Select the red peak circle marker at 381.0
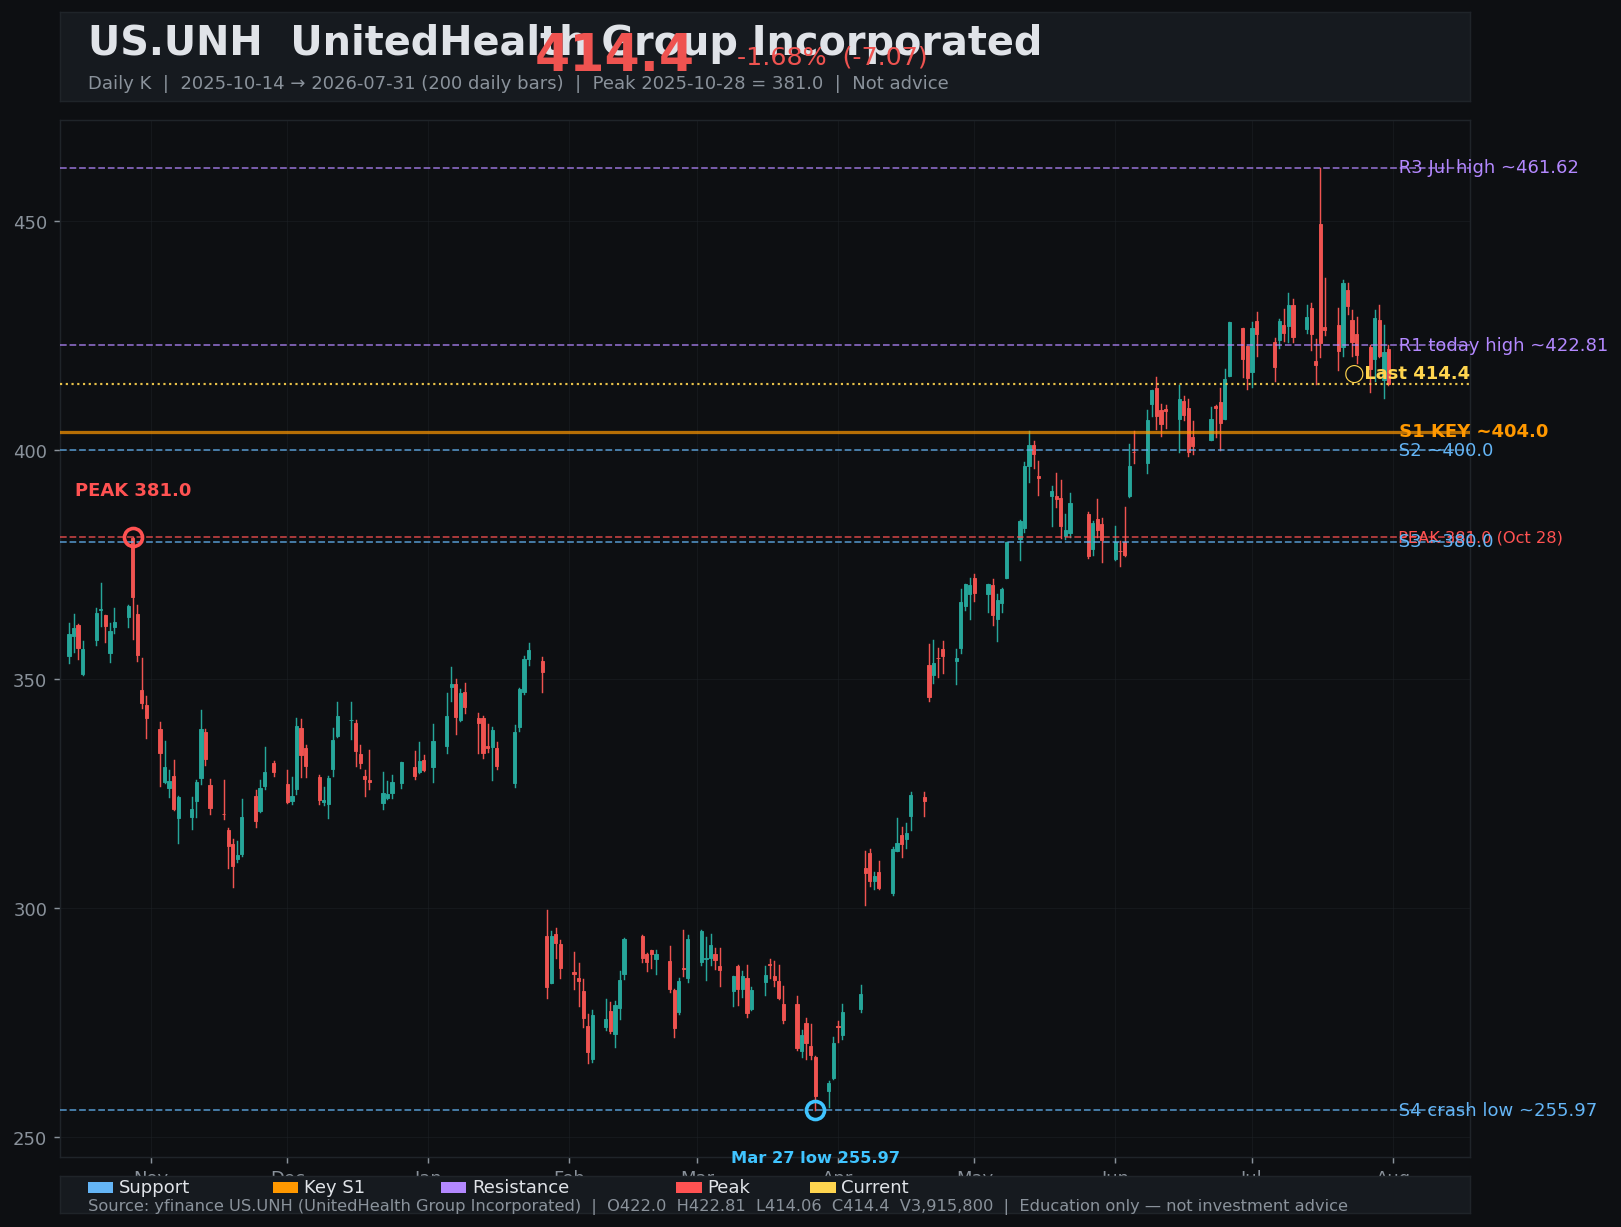This screenshot has height=1227, width=1621. coord(133,538)
